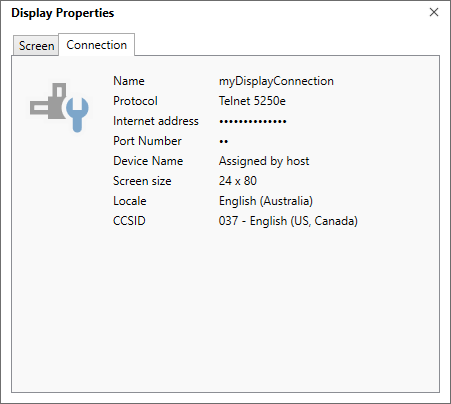Click the Name label
The height and width of the screenshot is (404, 451).
coord(129,81)
